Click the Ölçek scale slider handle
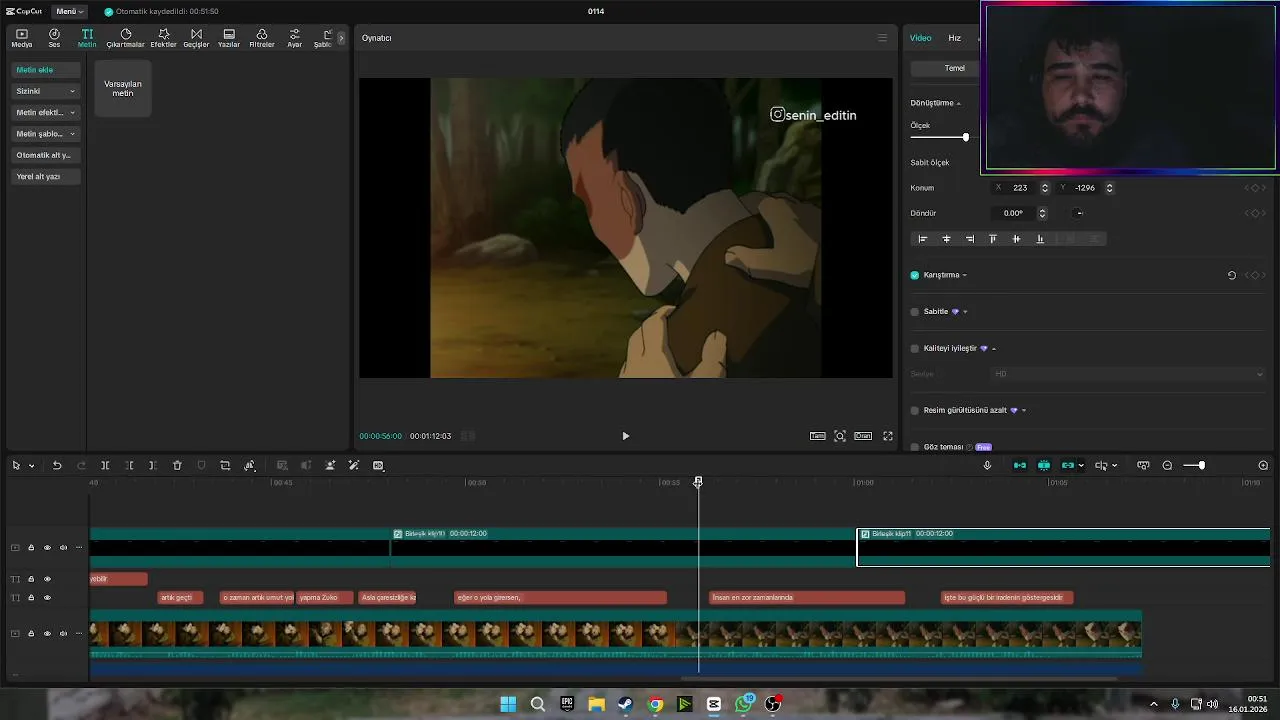The image size is (1280, 720). coord(965,137)
